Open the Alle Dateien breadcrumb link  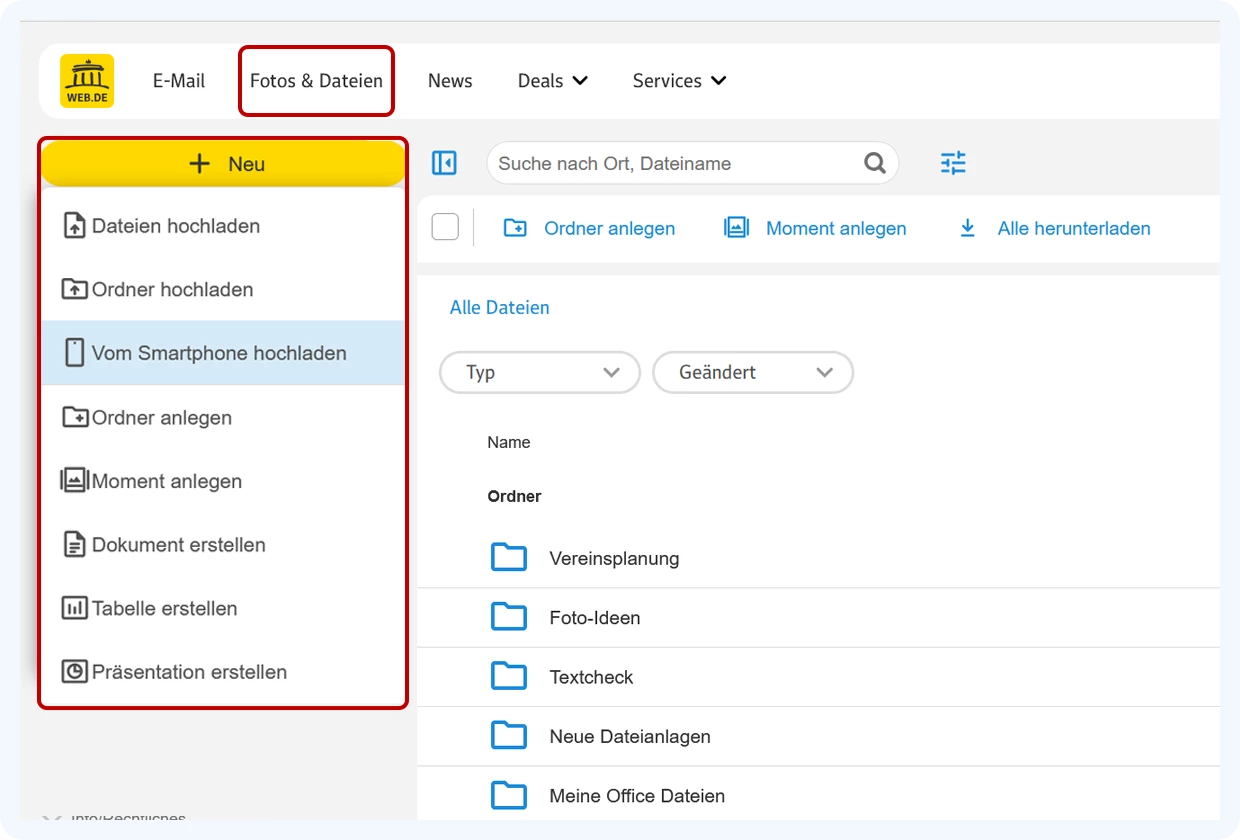pos(499,307)
